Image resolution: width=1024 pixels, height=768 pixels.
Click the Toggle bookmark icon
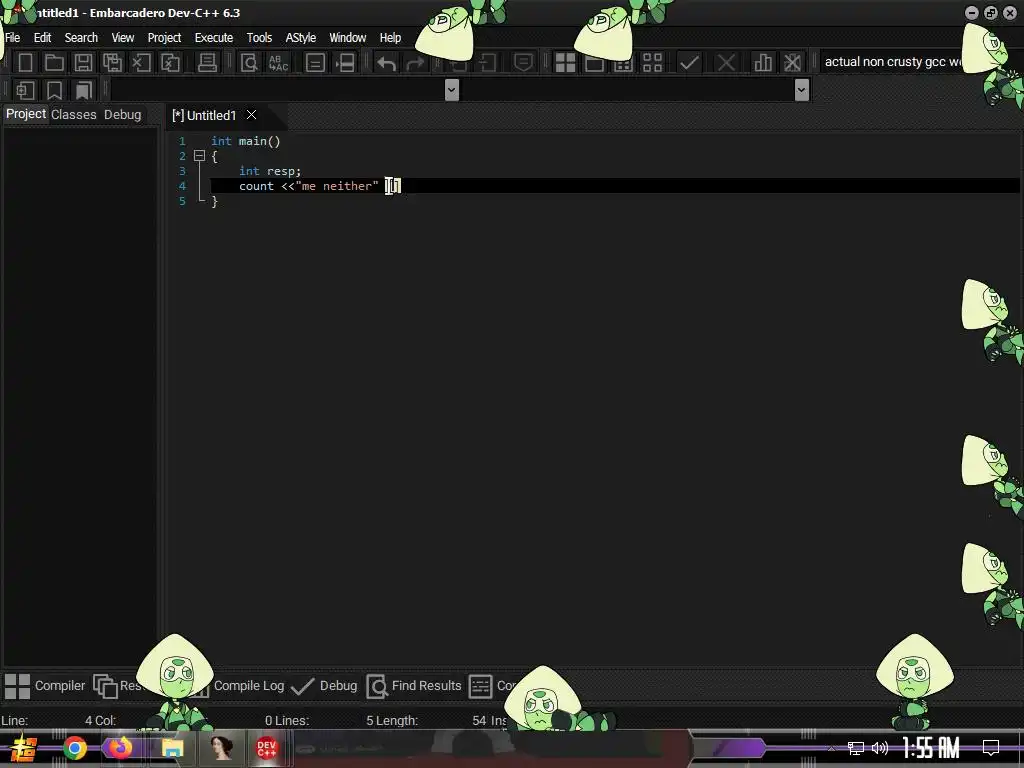[x=54, y=90]
